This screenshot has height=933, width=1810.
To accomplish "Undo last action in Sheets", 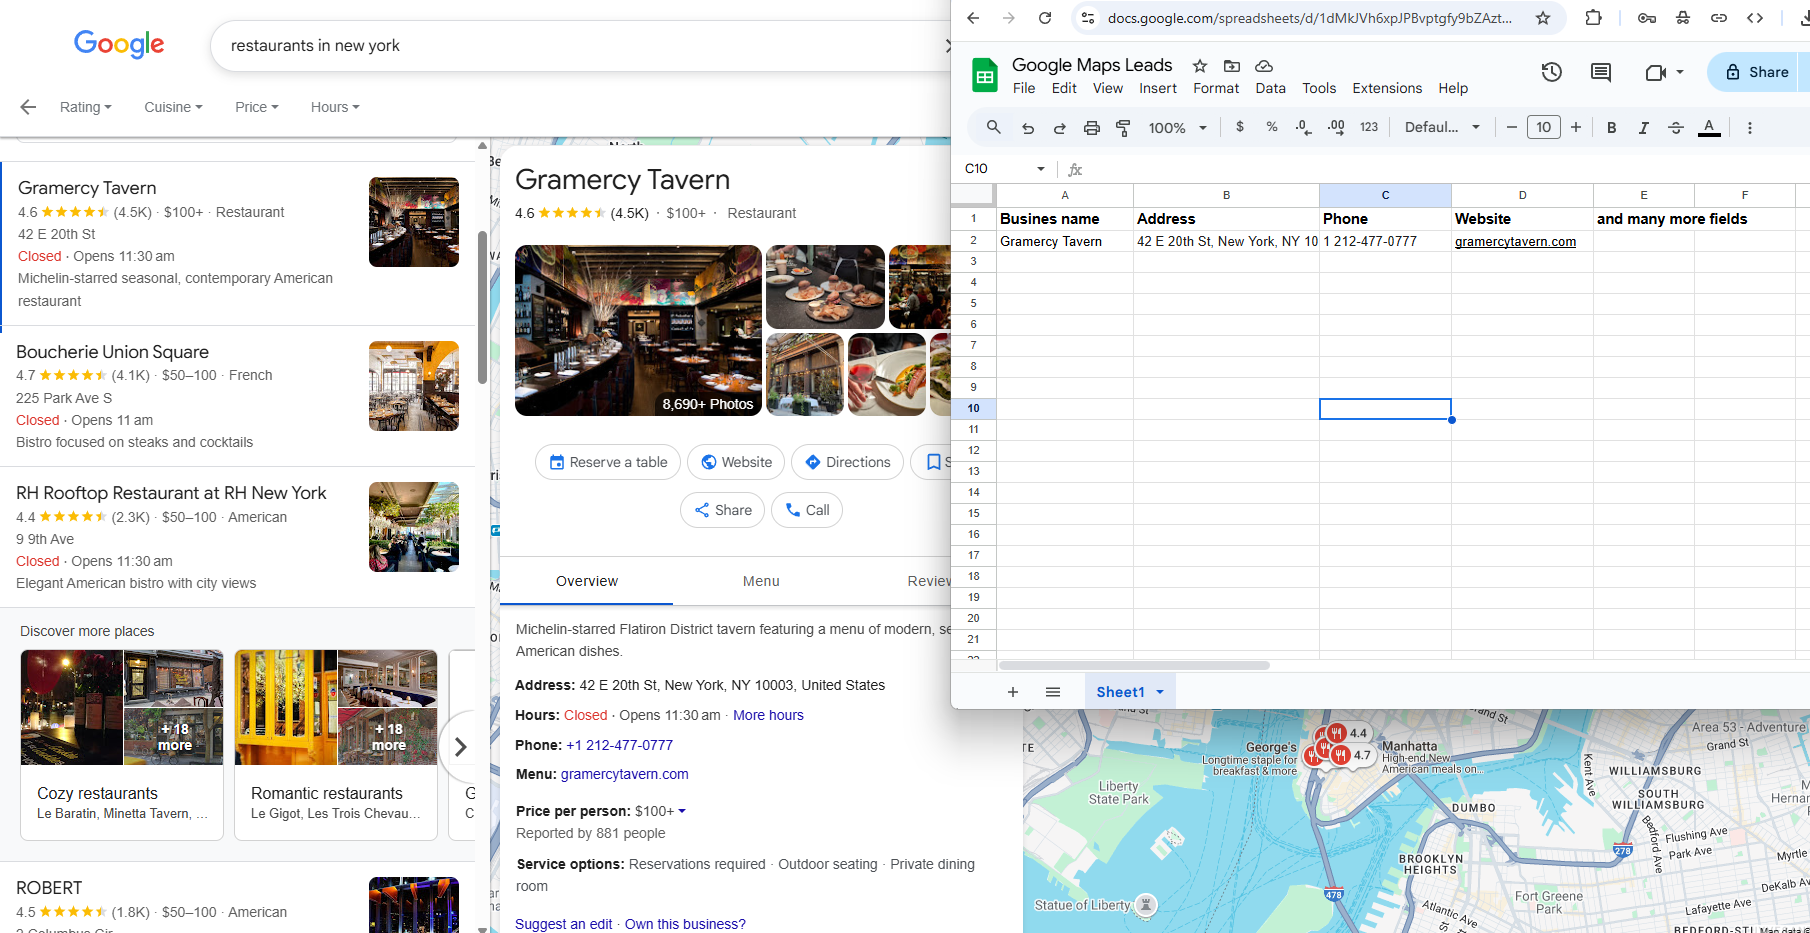I will coord(1028,127).
